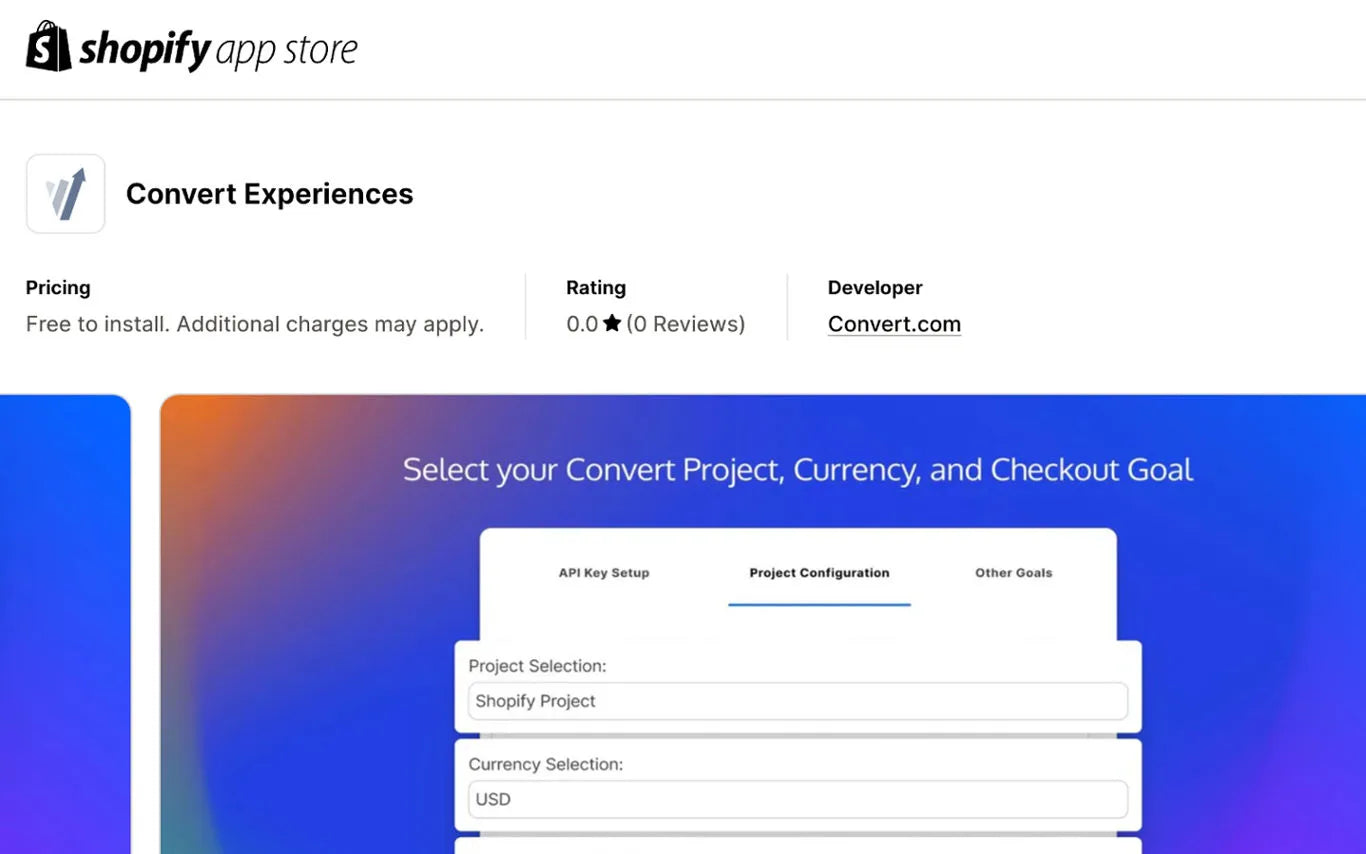This screenshot has height=854, width=1366.
Task: Expand the Shopify Project selection dropdown
Action: pos(798,701)
